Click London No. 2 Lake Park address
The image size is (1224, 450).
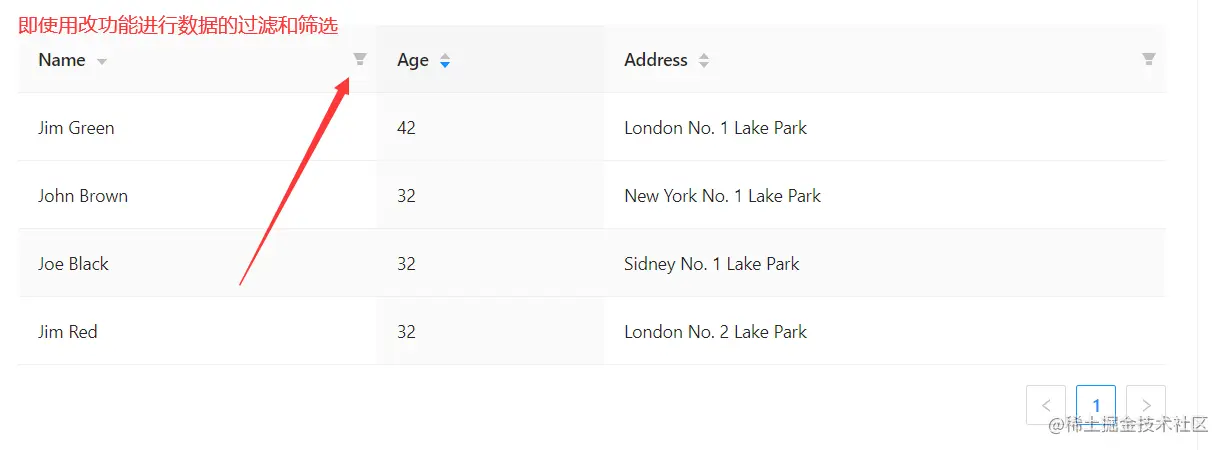tap(715, 332)
